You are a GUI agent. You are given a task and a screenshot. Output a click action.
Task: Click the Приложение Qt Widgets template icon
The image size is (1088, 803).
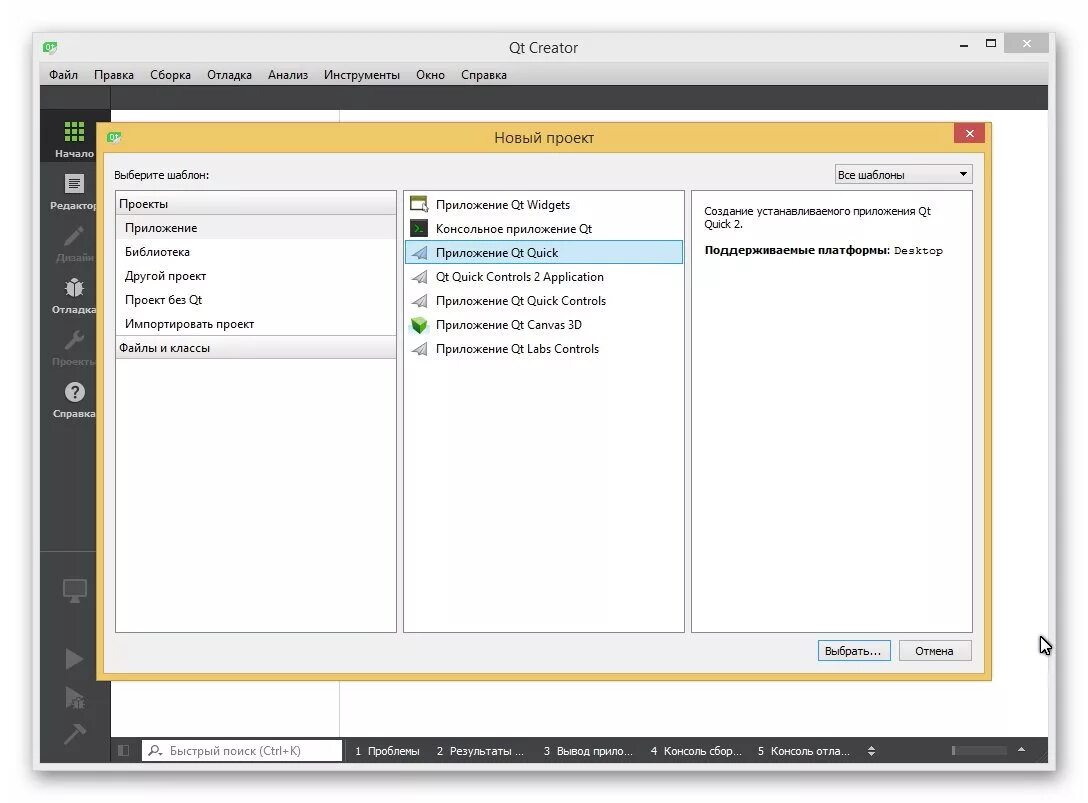coord(419,205)
